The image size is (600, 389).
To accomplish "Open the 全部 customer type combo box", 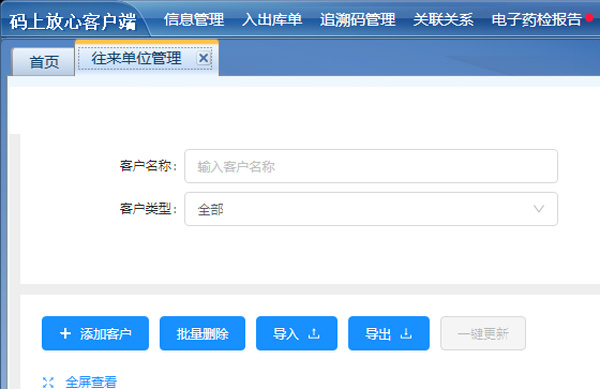I will click(371, 209).
